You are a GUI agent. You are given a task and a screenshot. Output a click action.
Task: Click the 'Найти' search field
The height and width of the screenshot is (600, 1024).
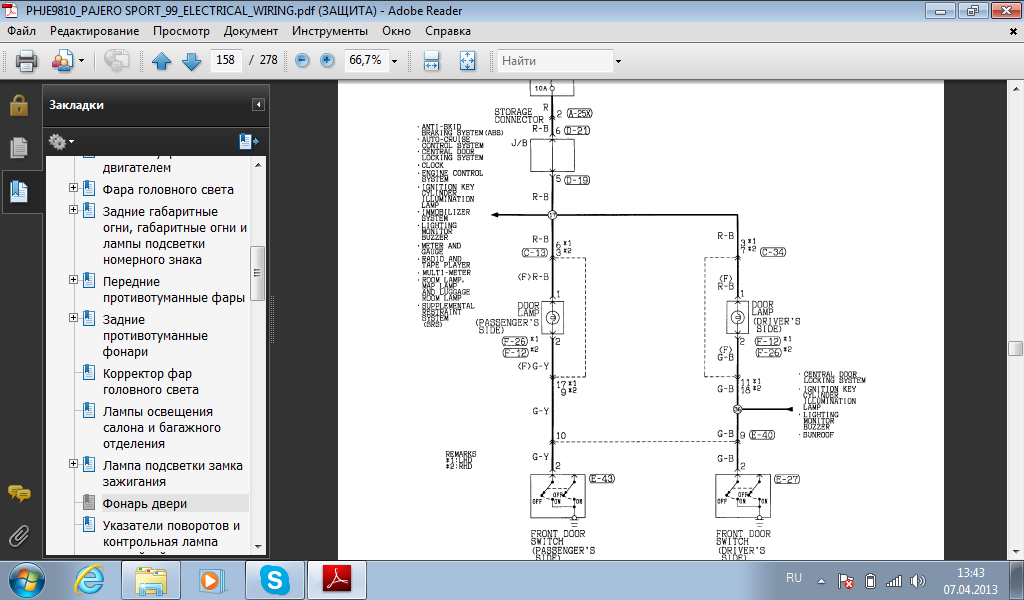pyautogui.click(x=555, y=61)
